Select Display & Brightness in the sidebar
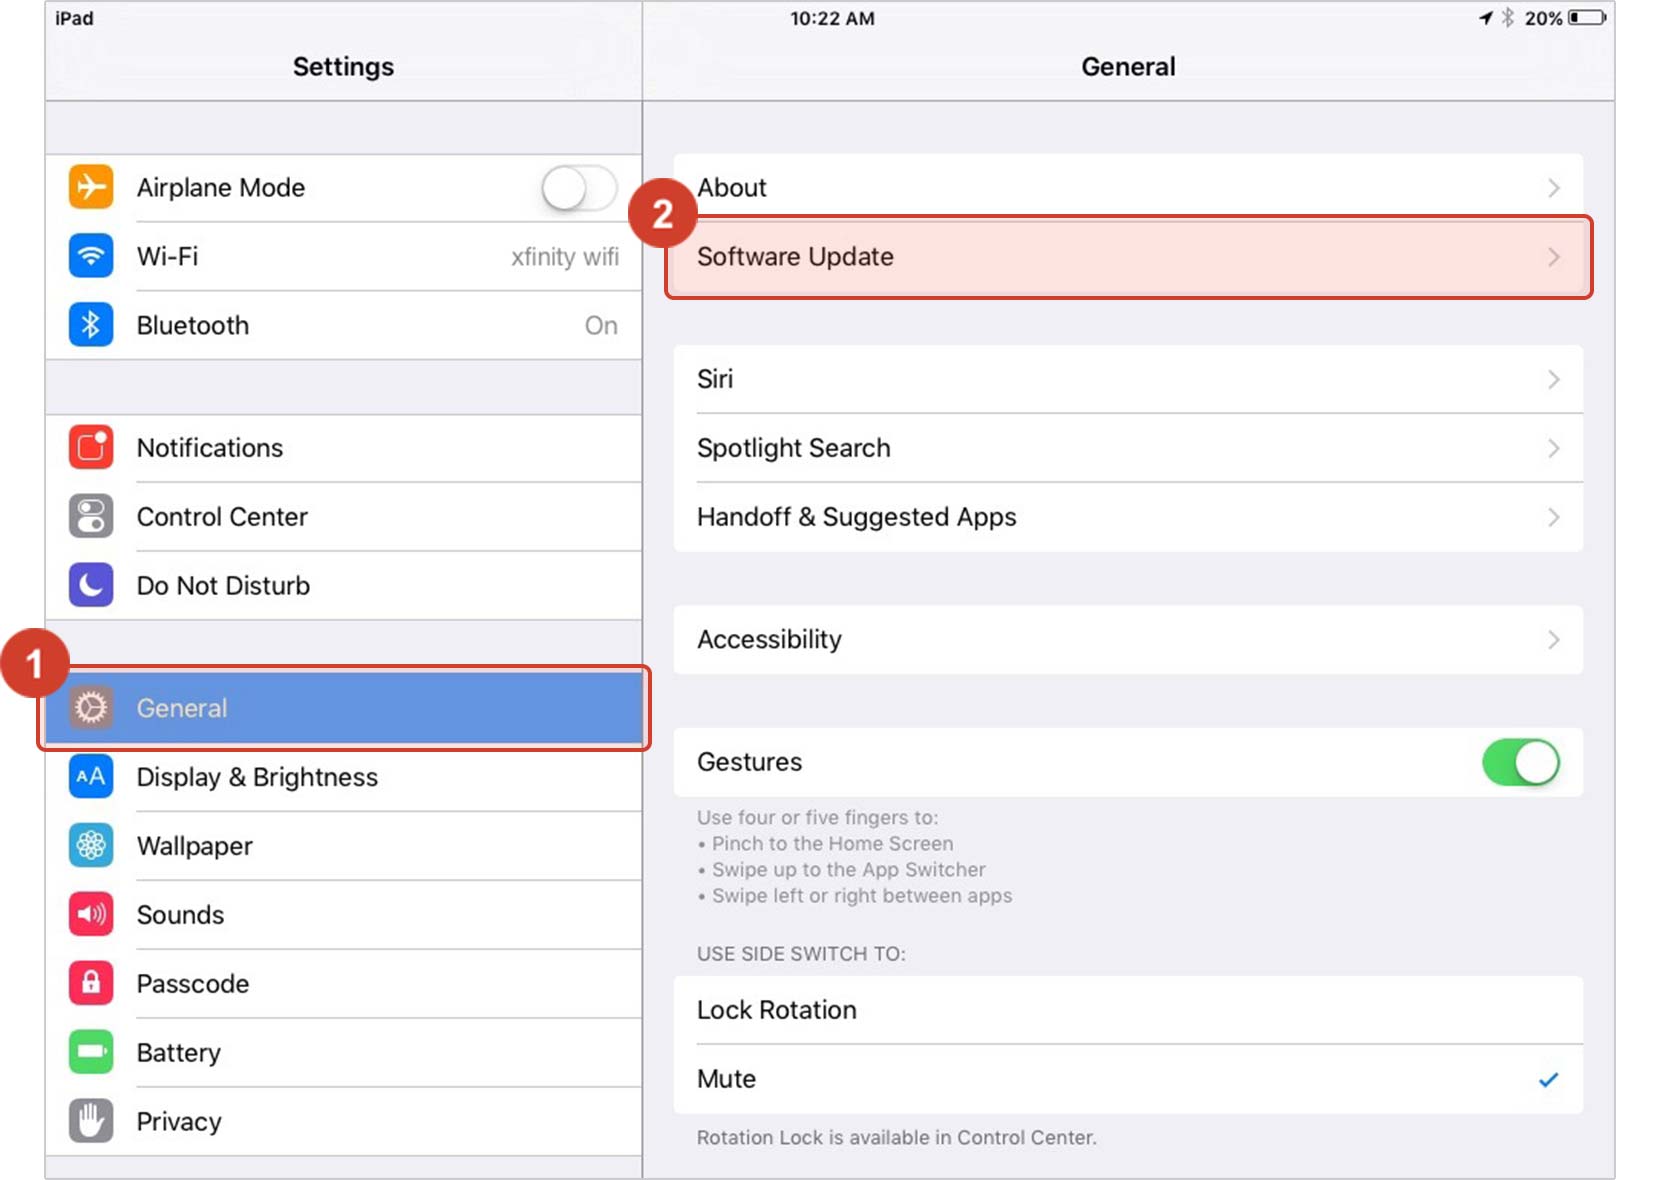The height and width of the screenshot is (1180, 1660). point(257,777)
